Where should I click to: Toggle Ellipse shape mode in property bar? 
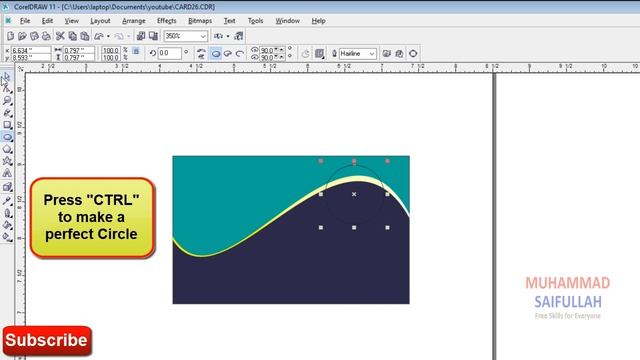[216, 53]
